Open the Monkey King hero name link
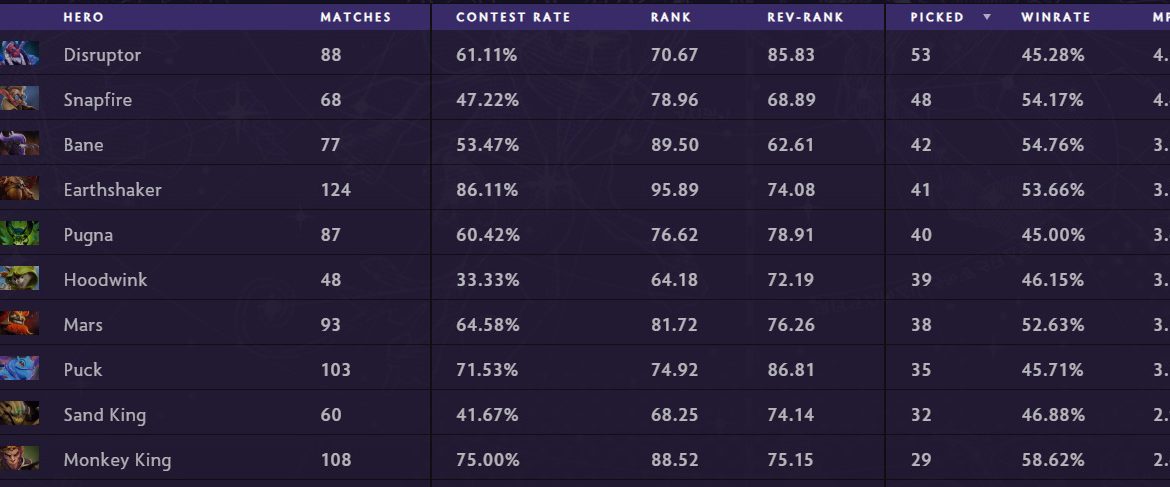The height and width of the screenshot is (487, 1170). click(x=117, y=460)
